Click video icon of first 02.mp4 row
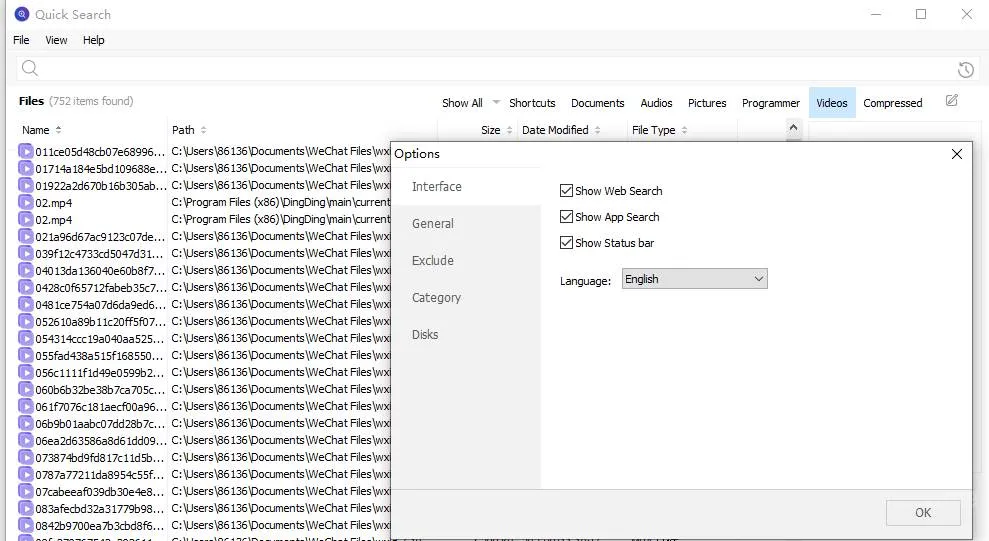The image size is (989, 541). pos(25,202)
